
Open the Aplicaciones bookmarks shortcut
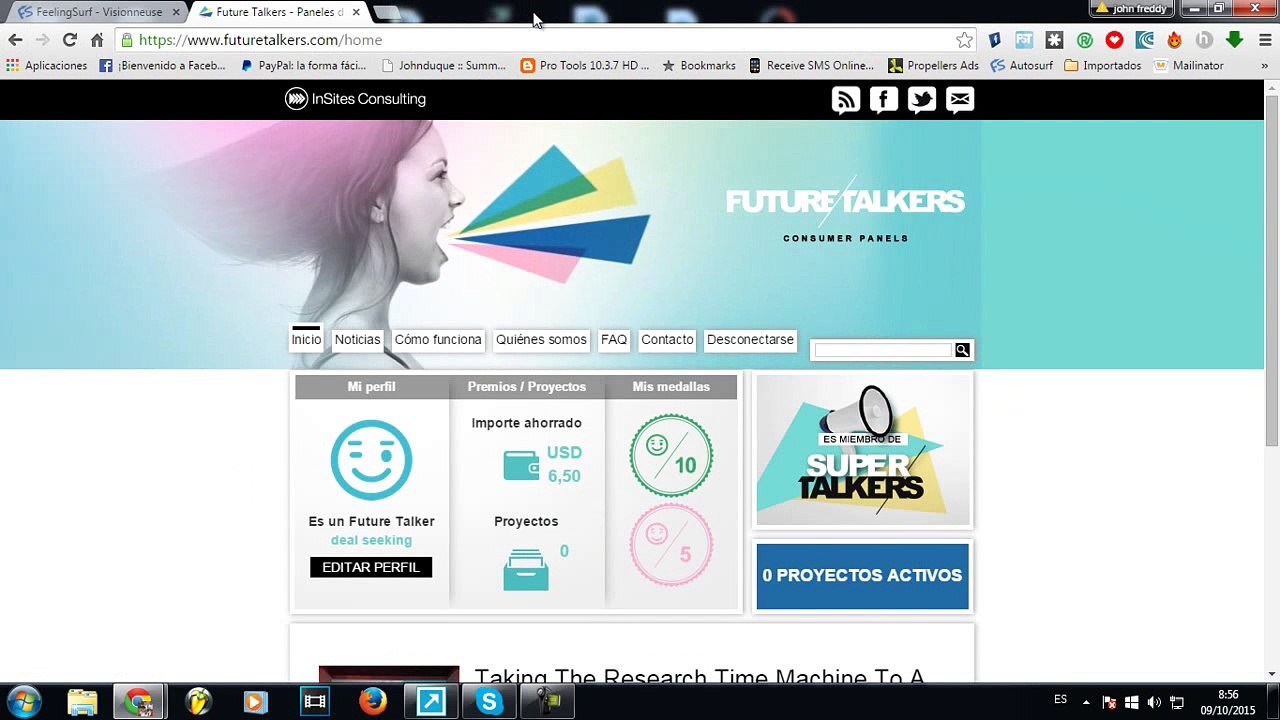point(46,66)
